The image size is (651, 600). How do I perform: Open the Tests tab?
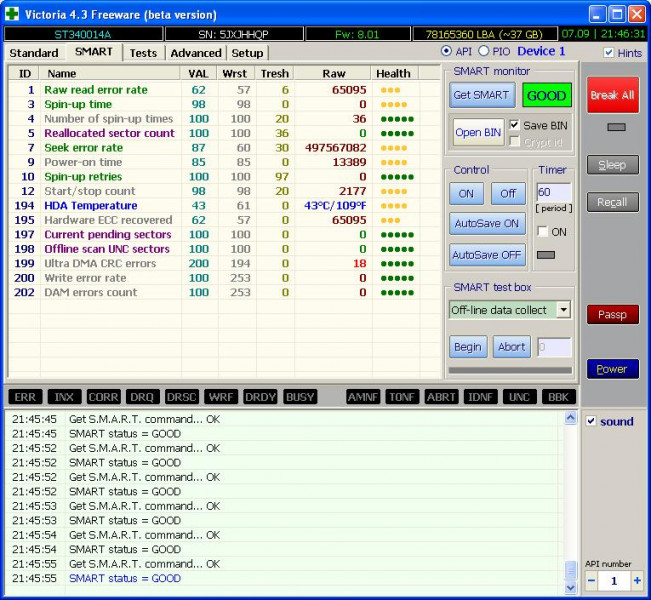[x=143, y=53]
